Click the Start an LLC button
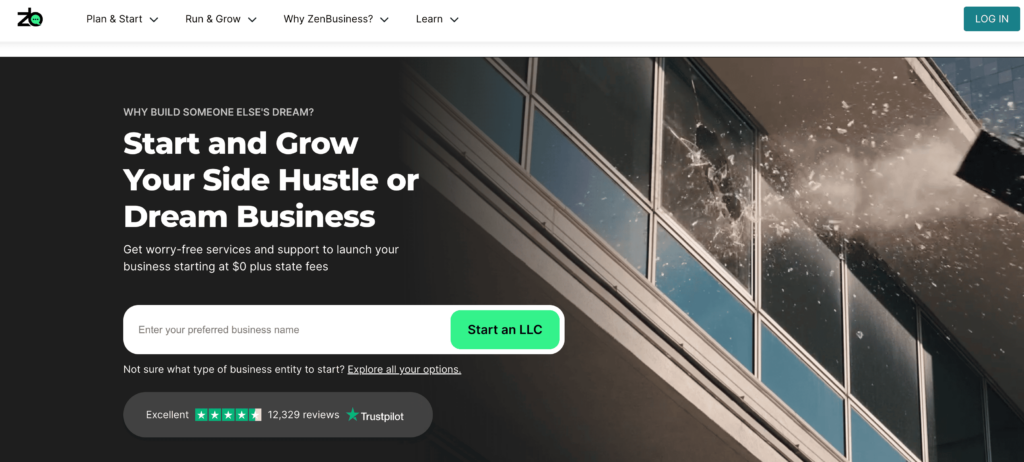This screenshot has height=462, width=1024. click(505, 329)
